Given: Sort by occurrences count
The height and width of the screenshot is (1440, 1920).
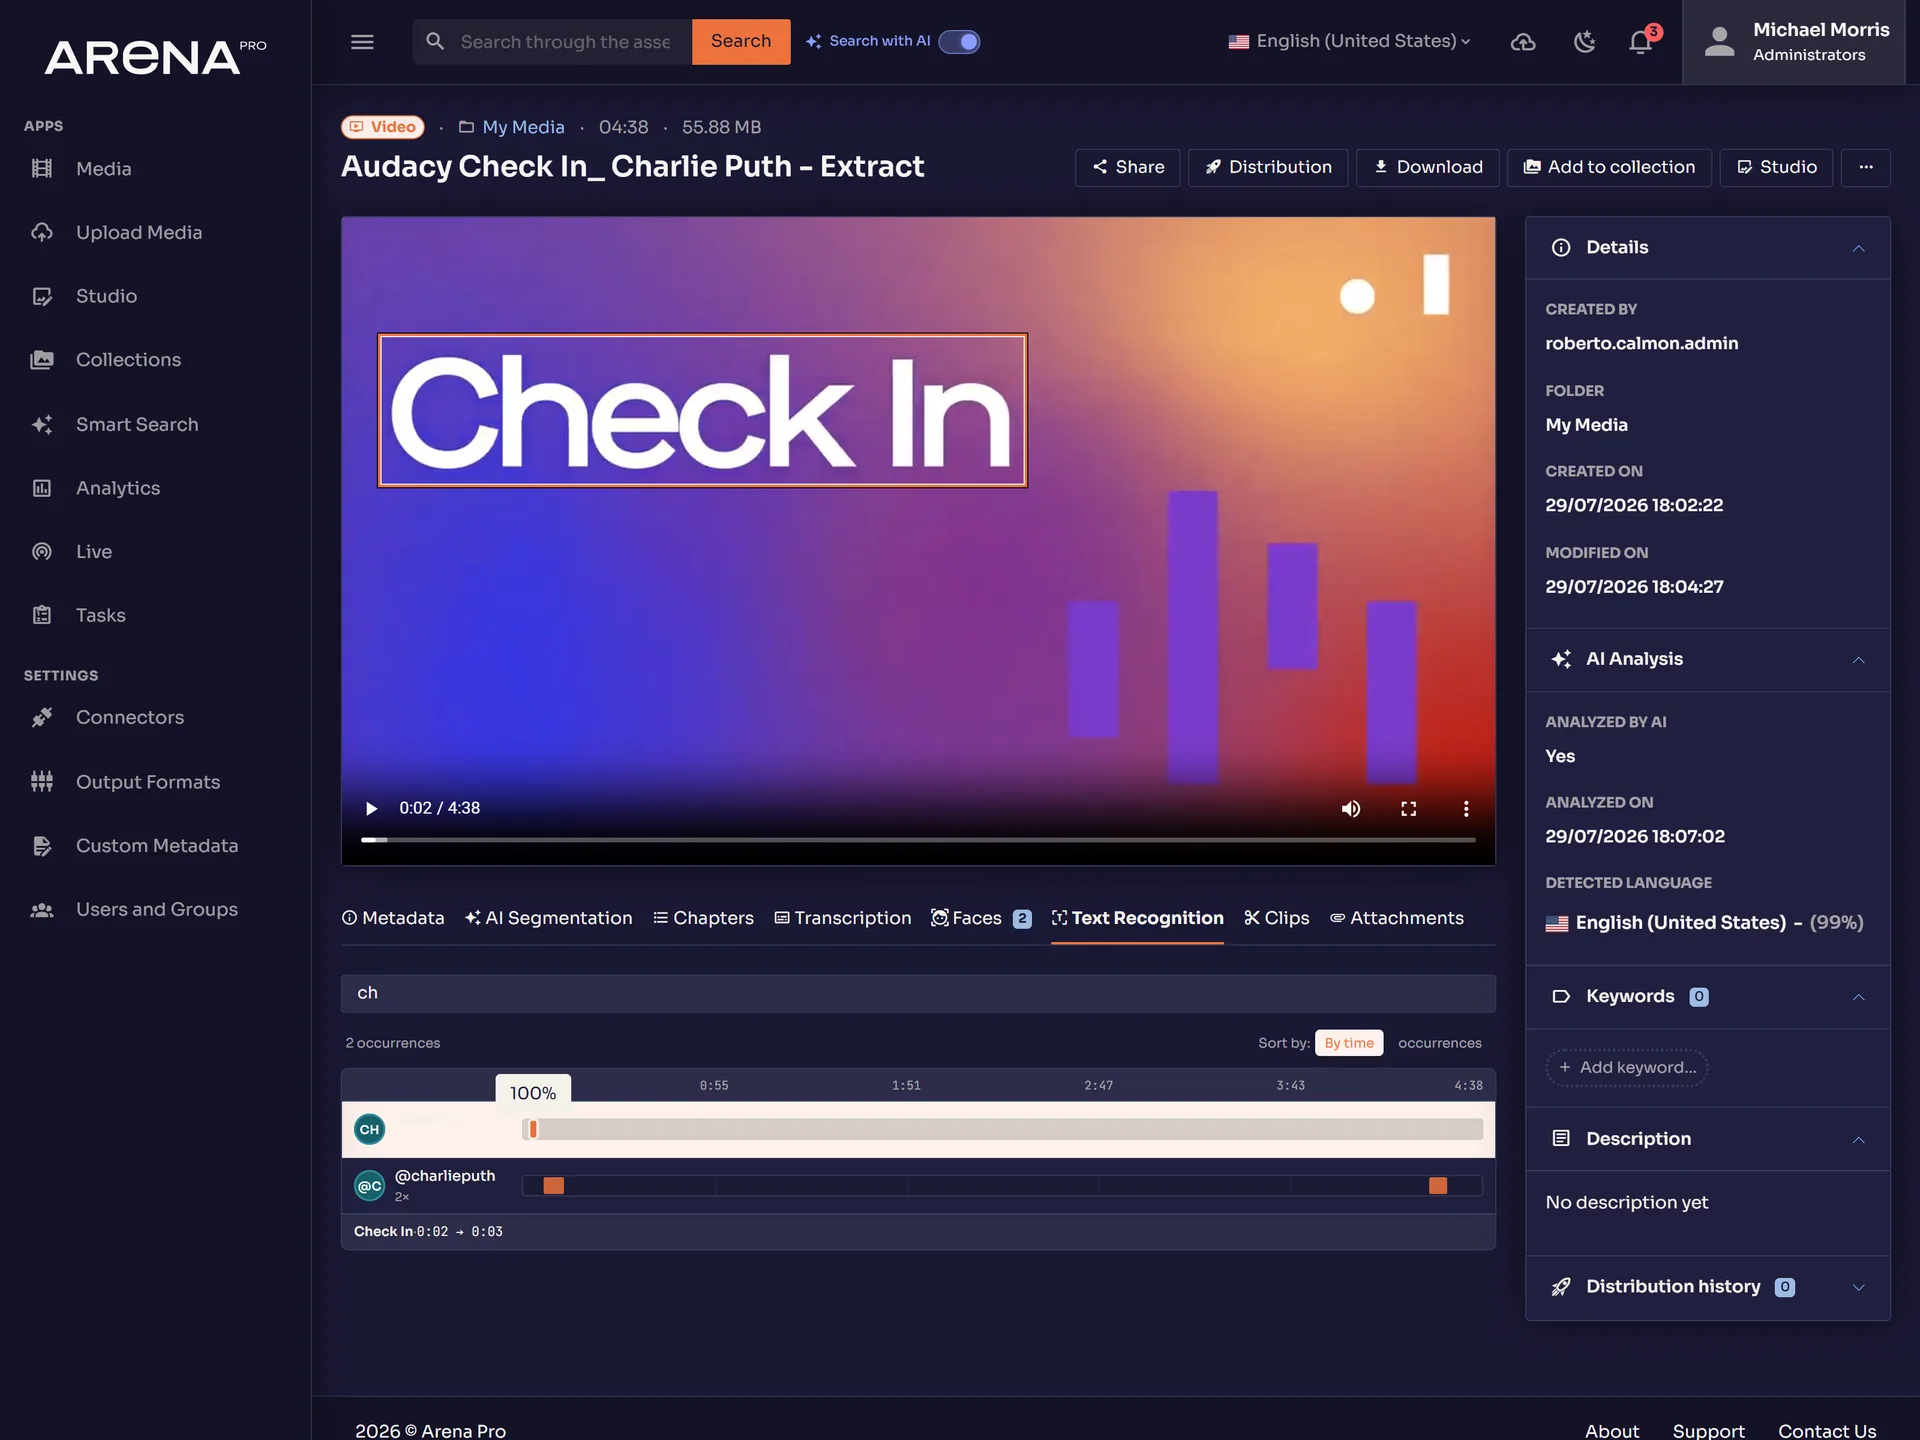Looking at the screenshot, I should click(1440, 1043).
